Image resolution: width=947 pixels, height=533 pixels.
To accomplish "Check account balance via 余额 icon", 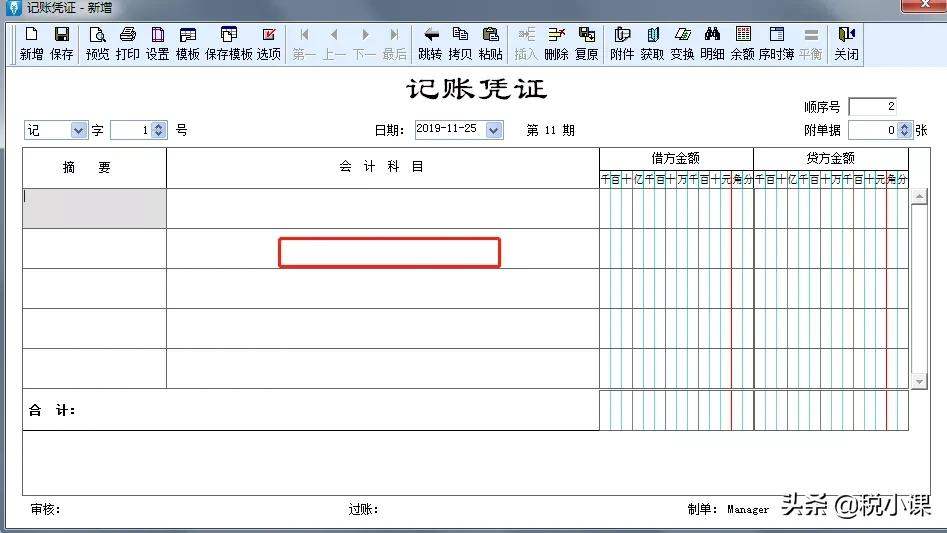I will click(x=743, y=43).
